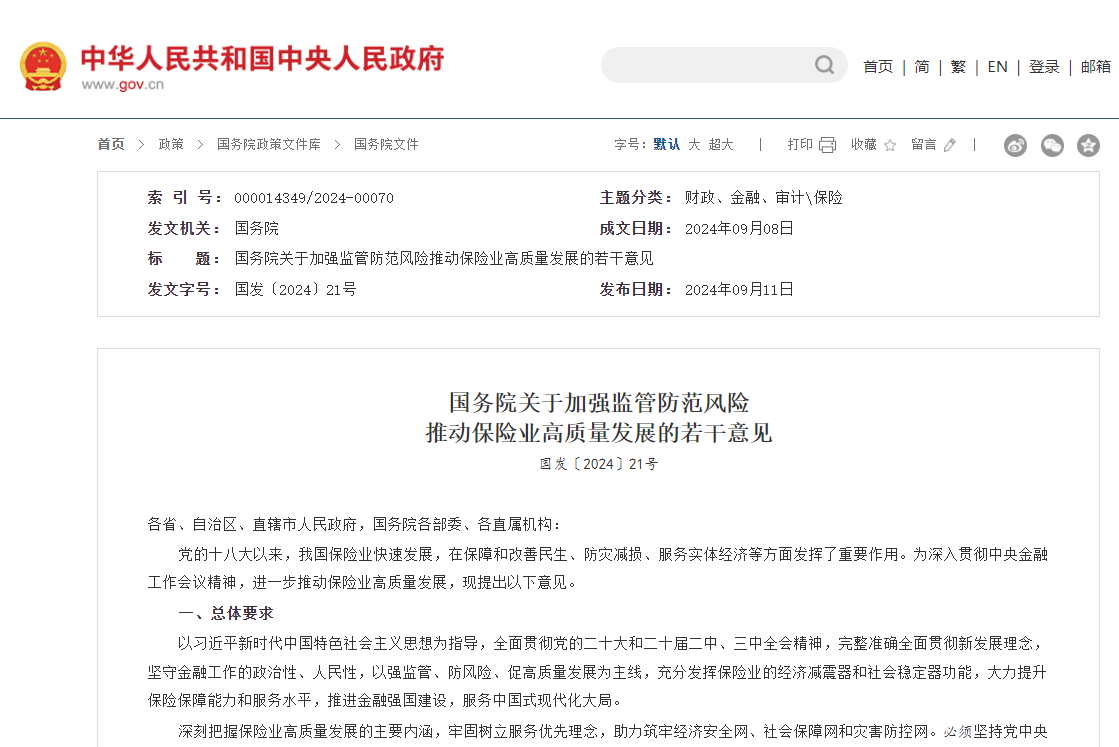Click the search magnifier icon
The height and width of the screenshot is (747, 1119).
(824, 65)
